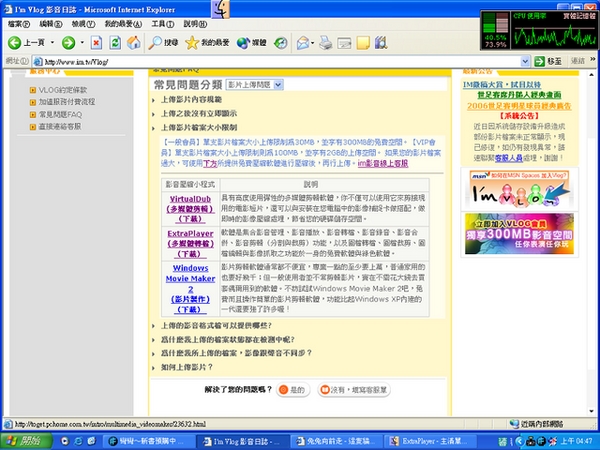Open the Mail button dropdown arrow

(313, 42)
